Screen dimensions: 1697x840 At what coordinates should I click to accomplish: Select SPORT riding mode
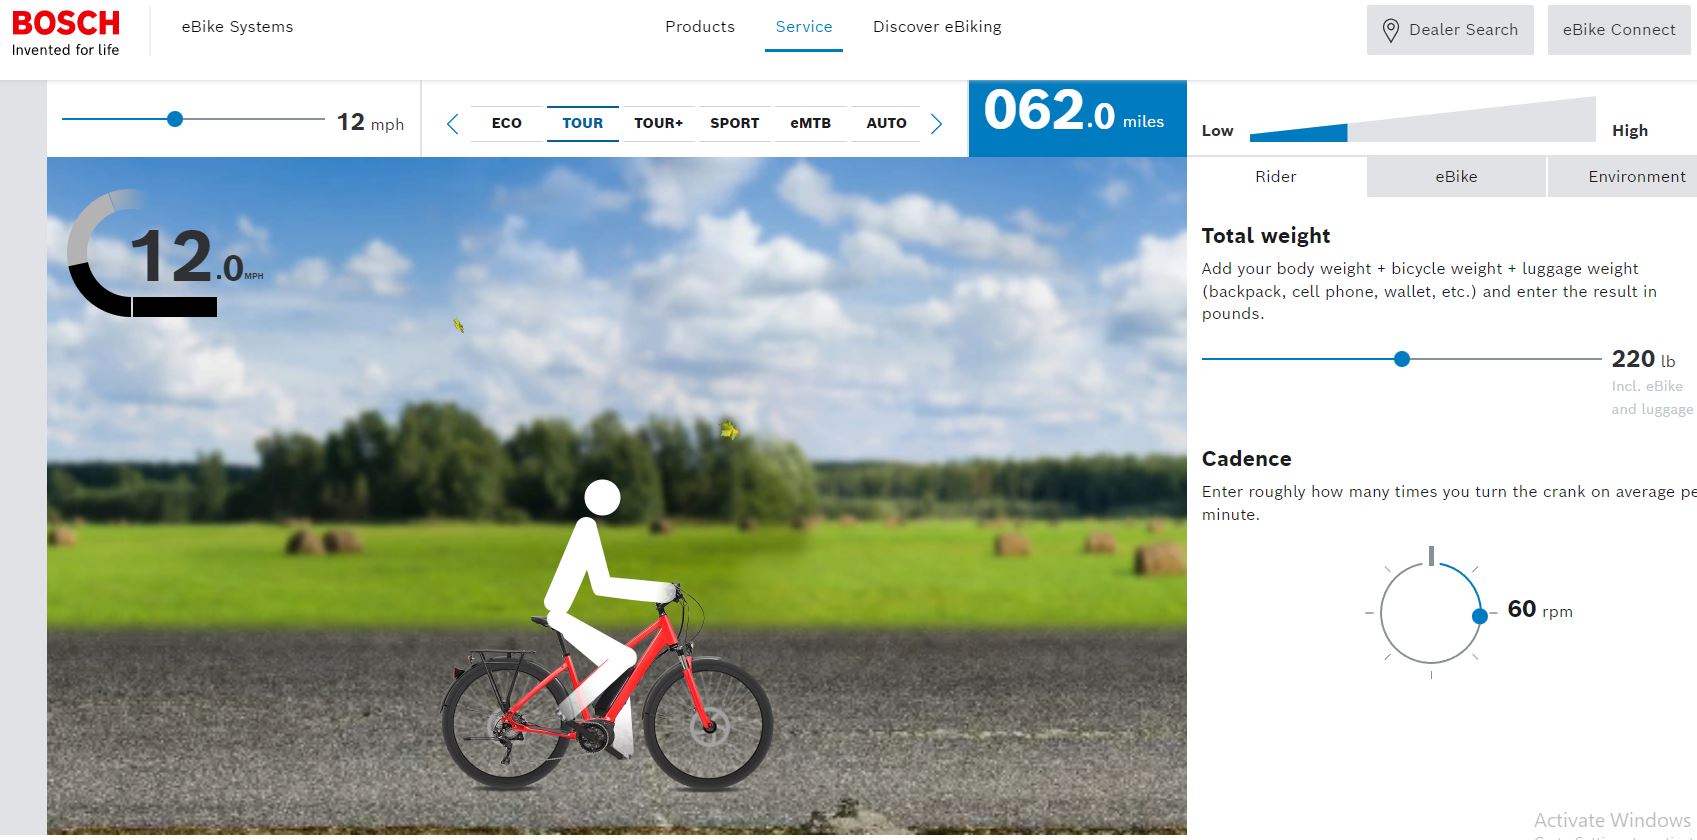coord(735,123)
